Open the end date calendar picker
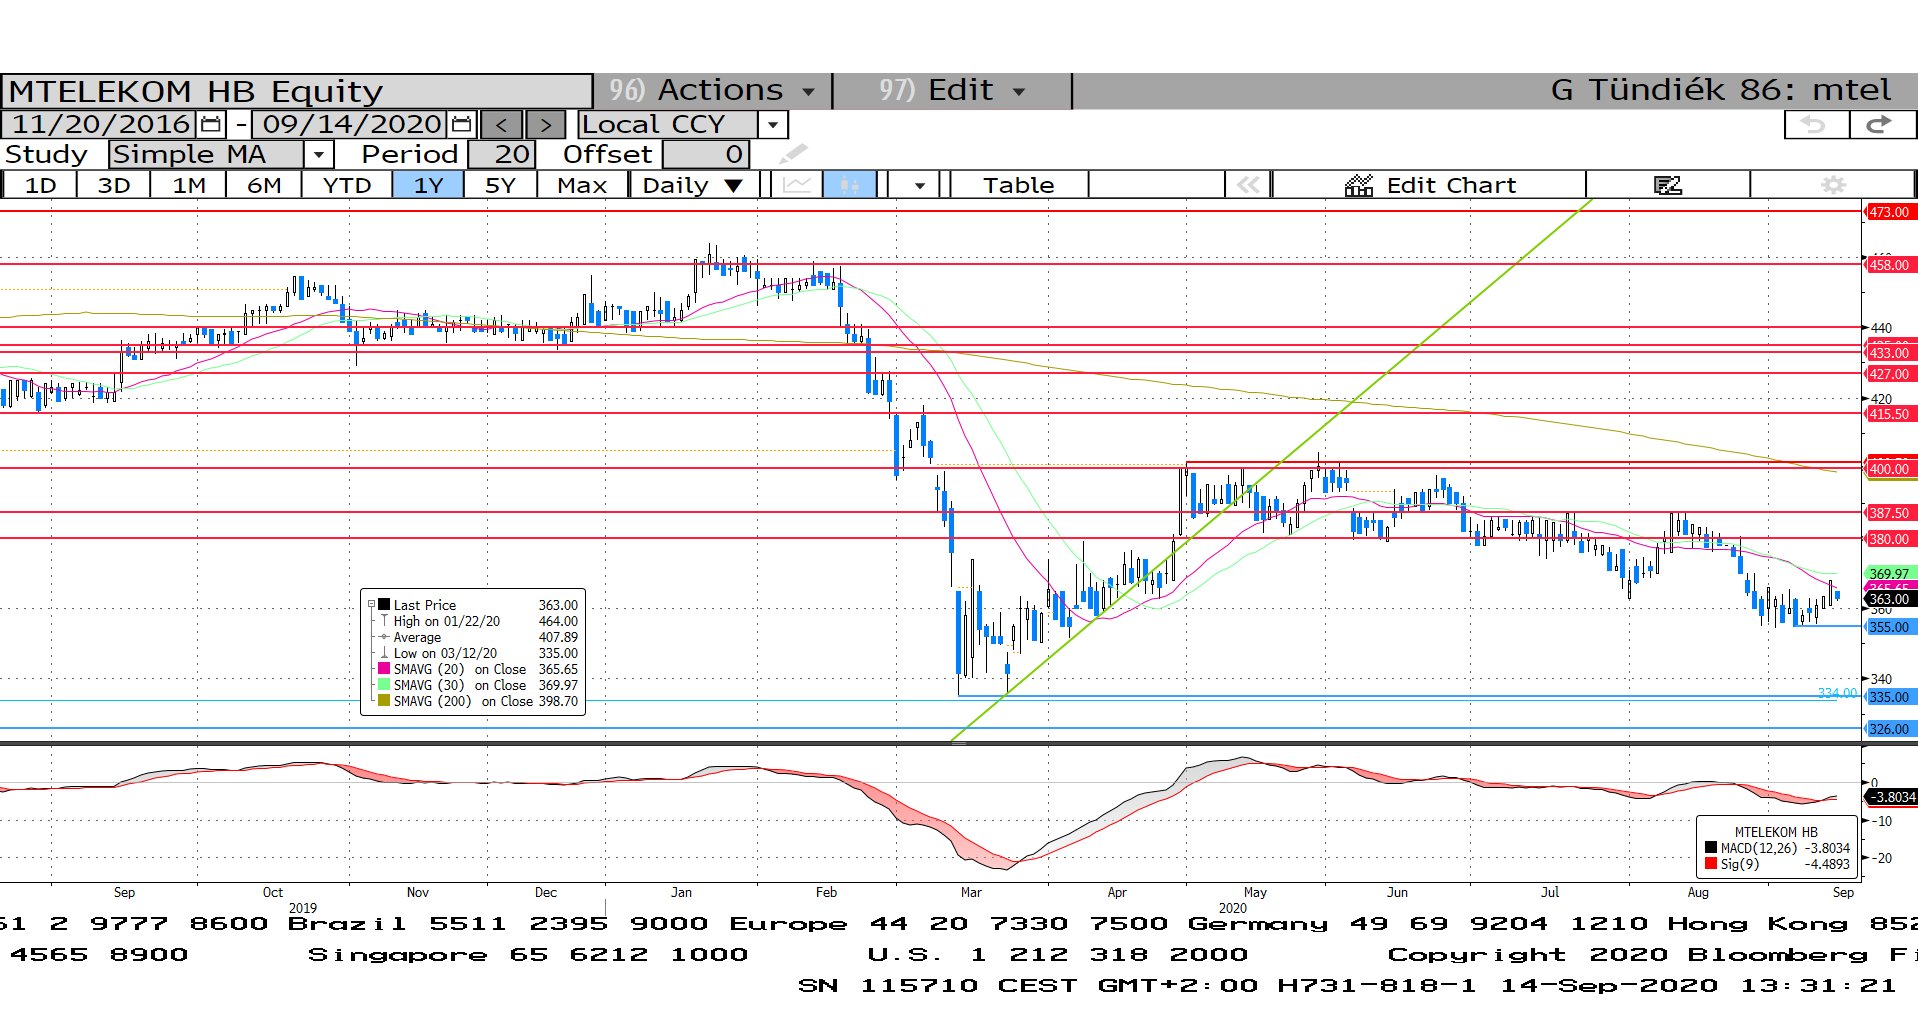The image size is (1918, 1025). pyautogui.click(x=461, y=125)
